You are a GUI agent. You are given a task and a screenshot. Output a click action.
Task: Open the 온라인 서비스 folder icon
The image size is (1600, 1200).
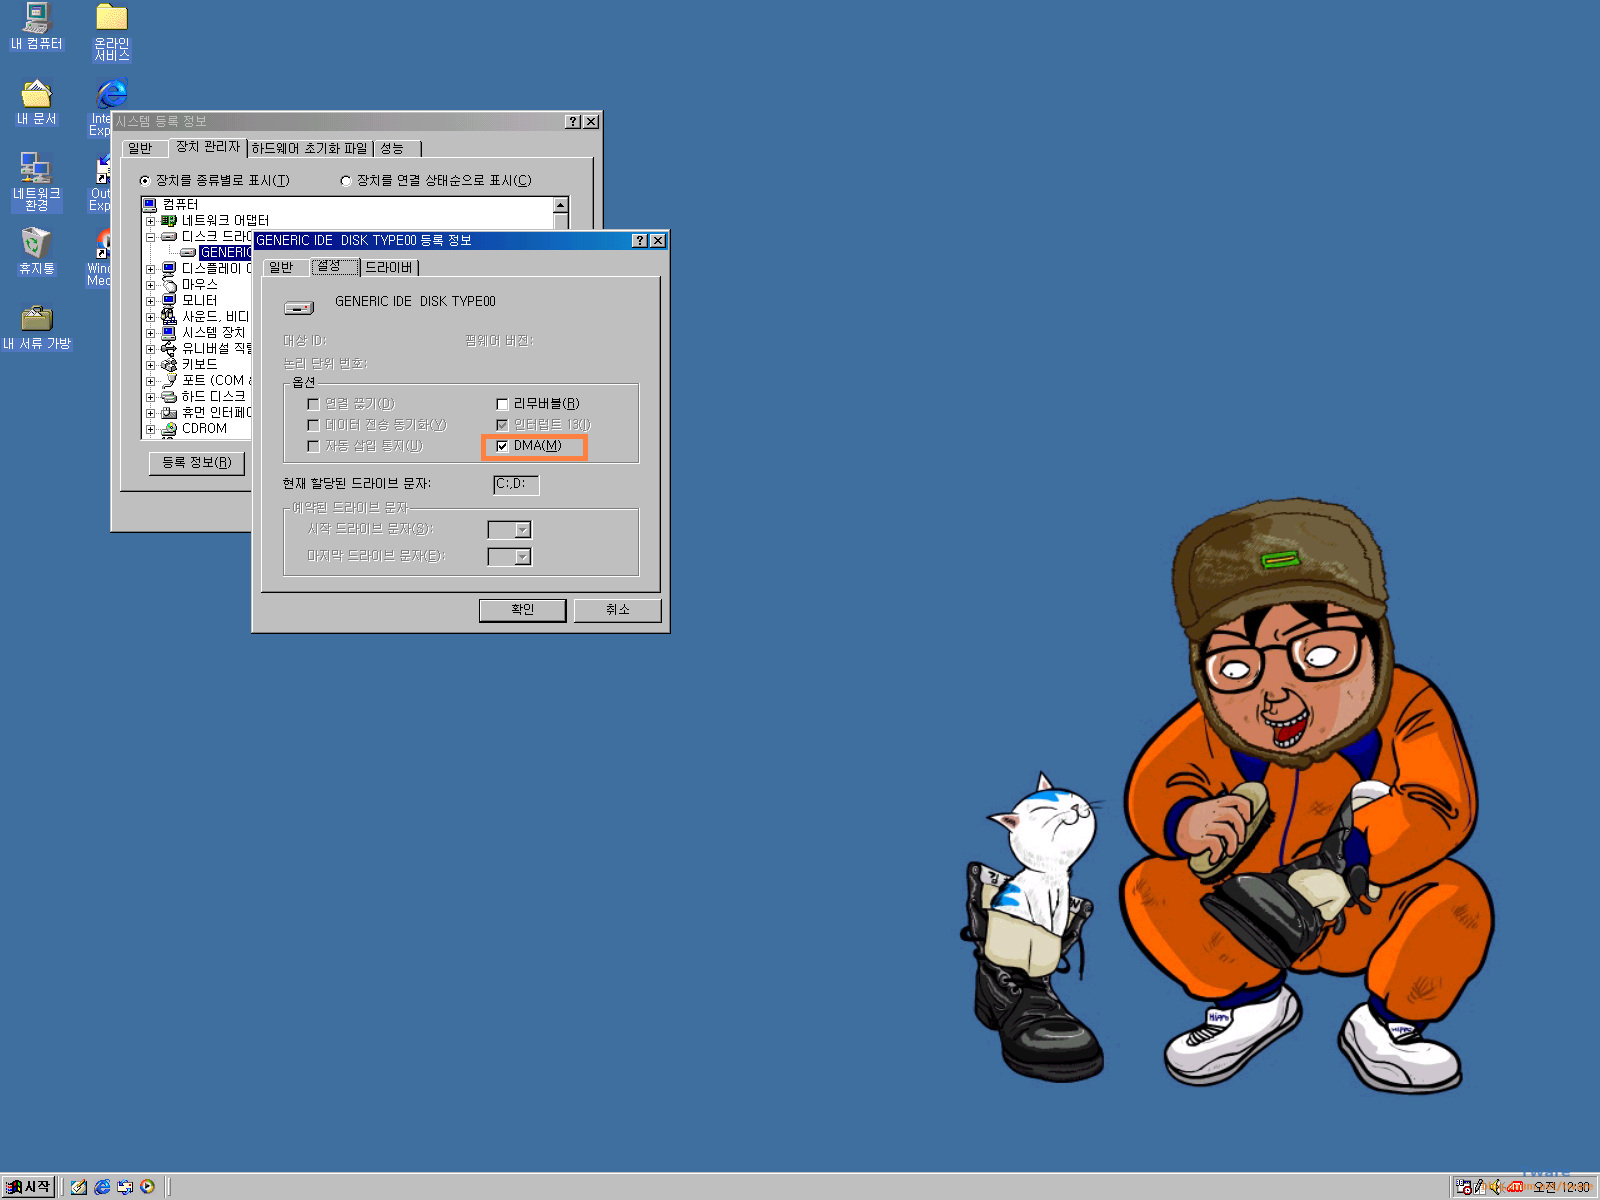pos(112,32)
